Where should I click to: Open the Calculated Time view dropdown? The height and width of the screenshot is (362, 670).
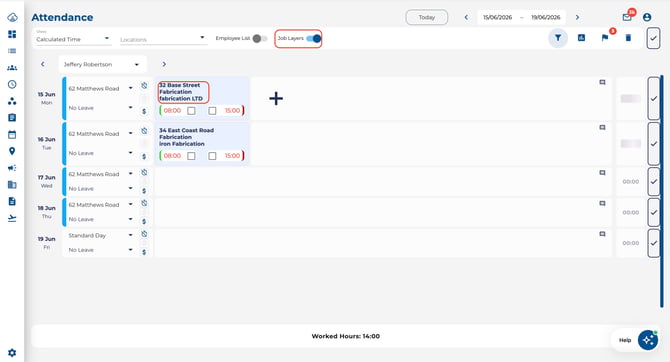tap(73, 38)
